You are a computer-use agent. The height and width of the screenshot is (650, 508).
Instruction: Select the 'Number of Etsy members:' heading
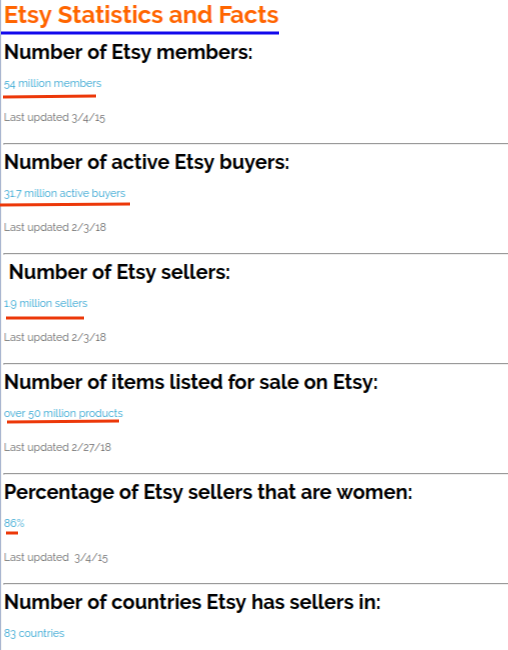tap(128, 53)
